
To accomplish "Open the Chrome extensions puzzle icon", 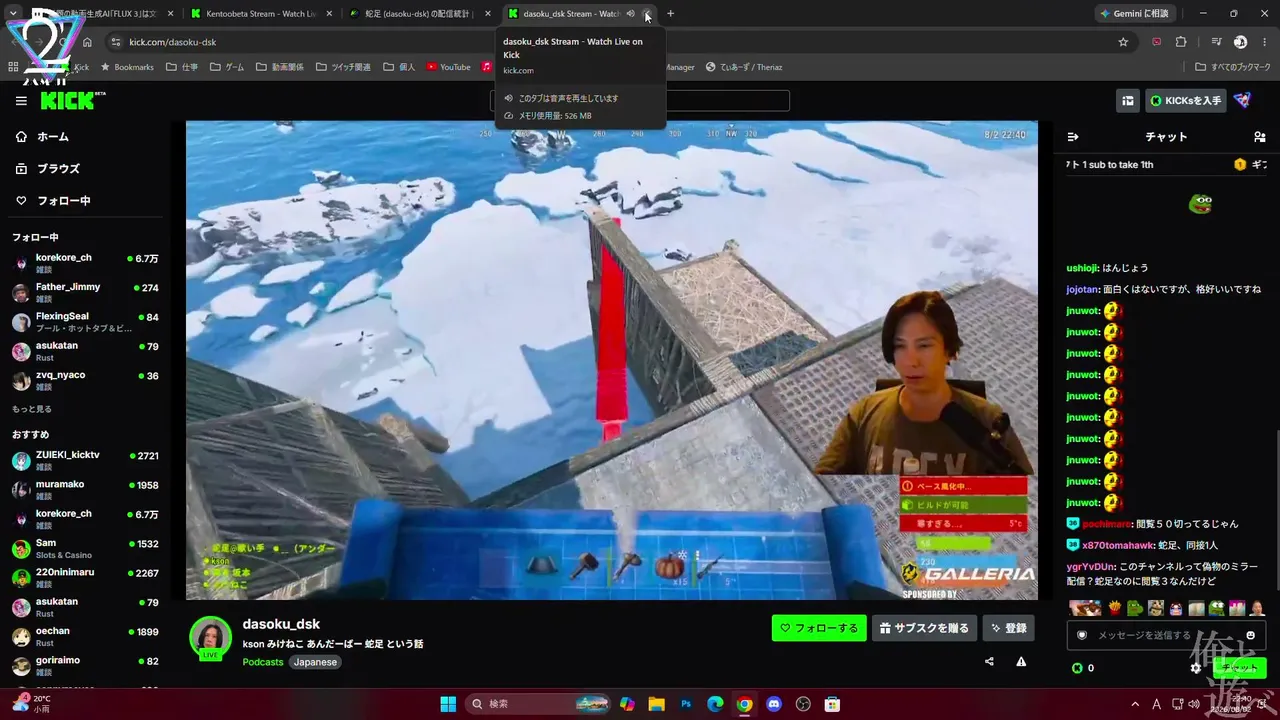I will (x=1181, y=42).
